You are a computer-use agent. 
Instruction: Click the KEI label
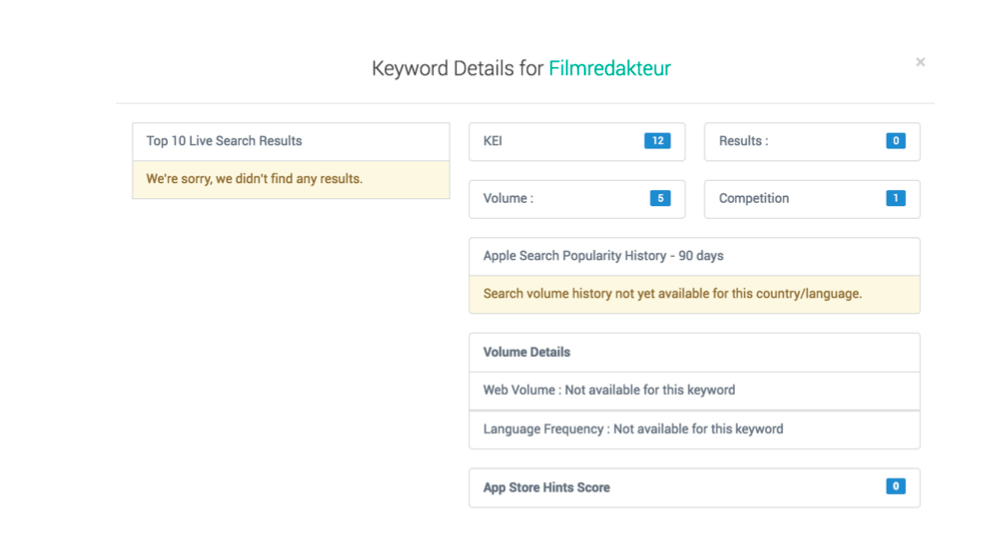click(x=493, y=141)
